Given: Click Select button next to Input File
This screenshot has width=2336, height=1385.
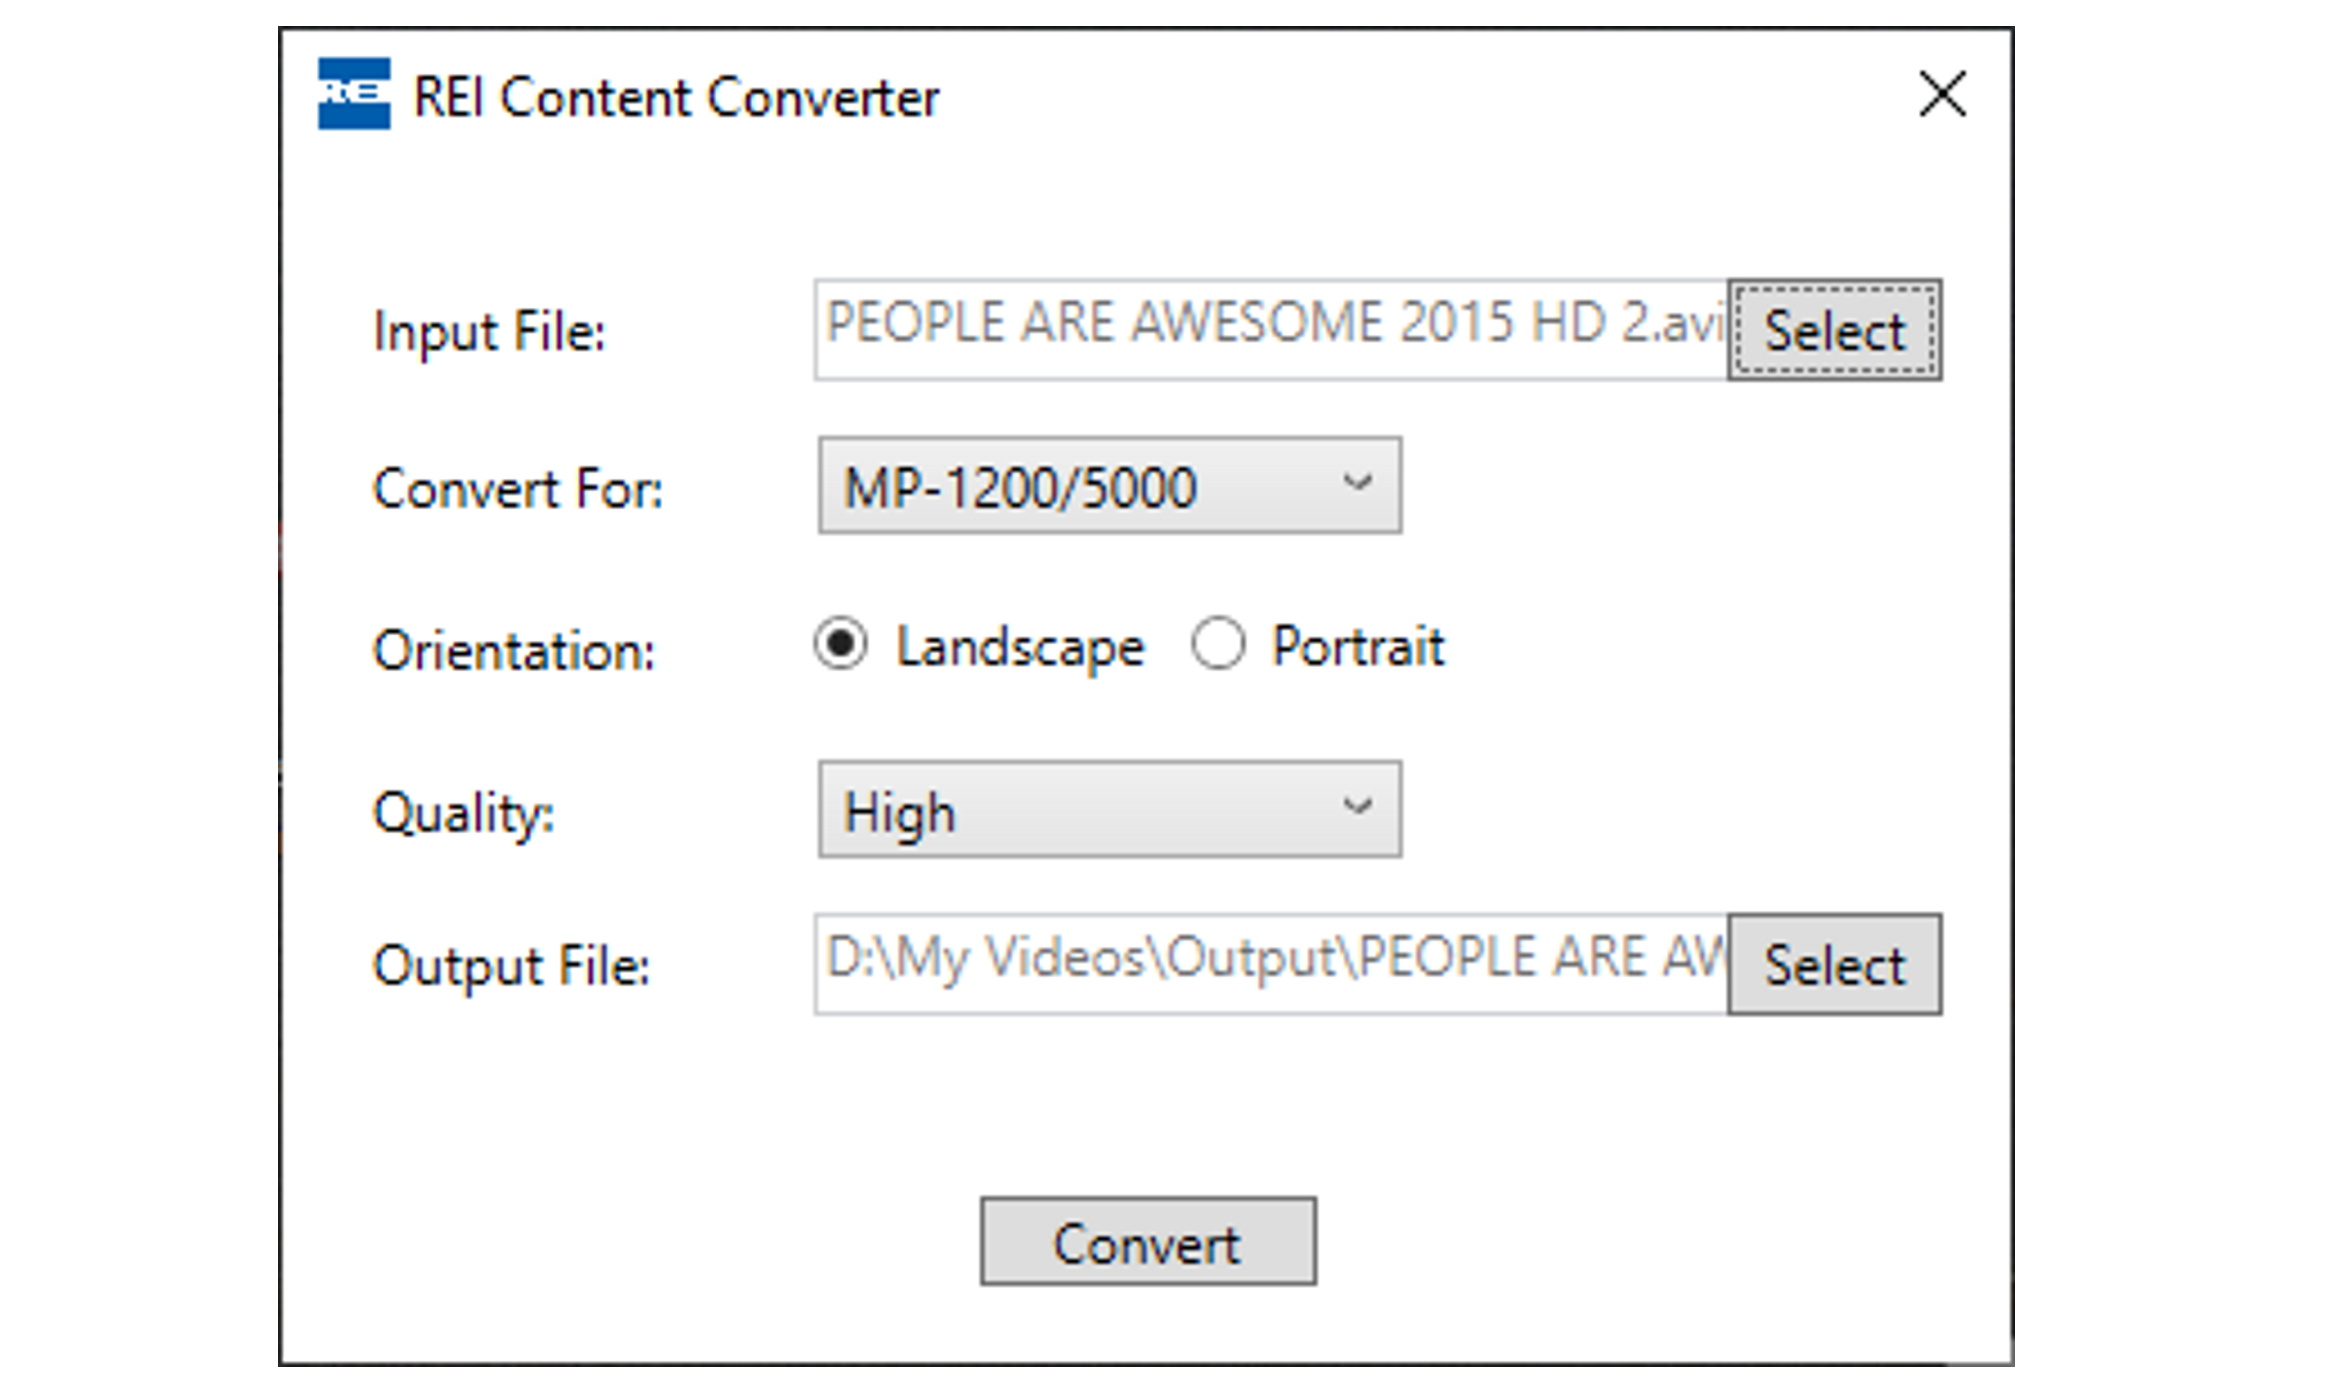Looking at the screenshot, I should click(x=1834, y=330).
